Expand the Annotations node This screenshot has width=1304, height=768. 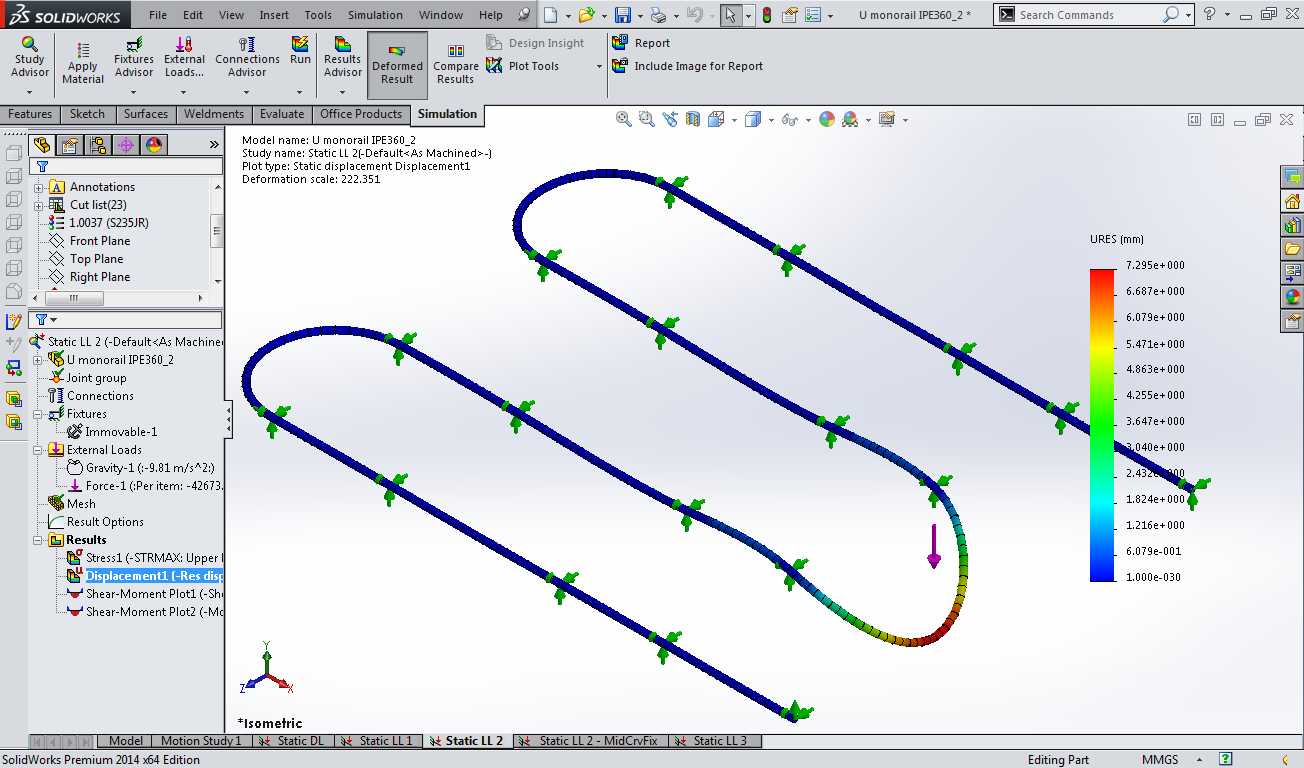coord(39,187)
